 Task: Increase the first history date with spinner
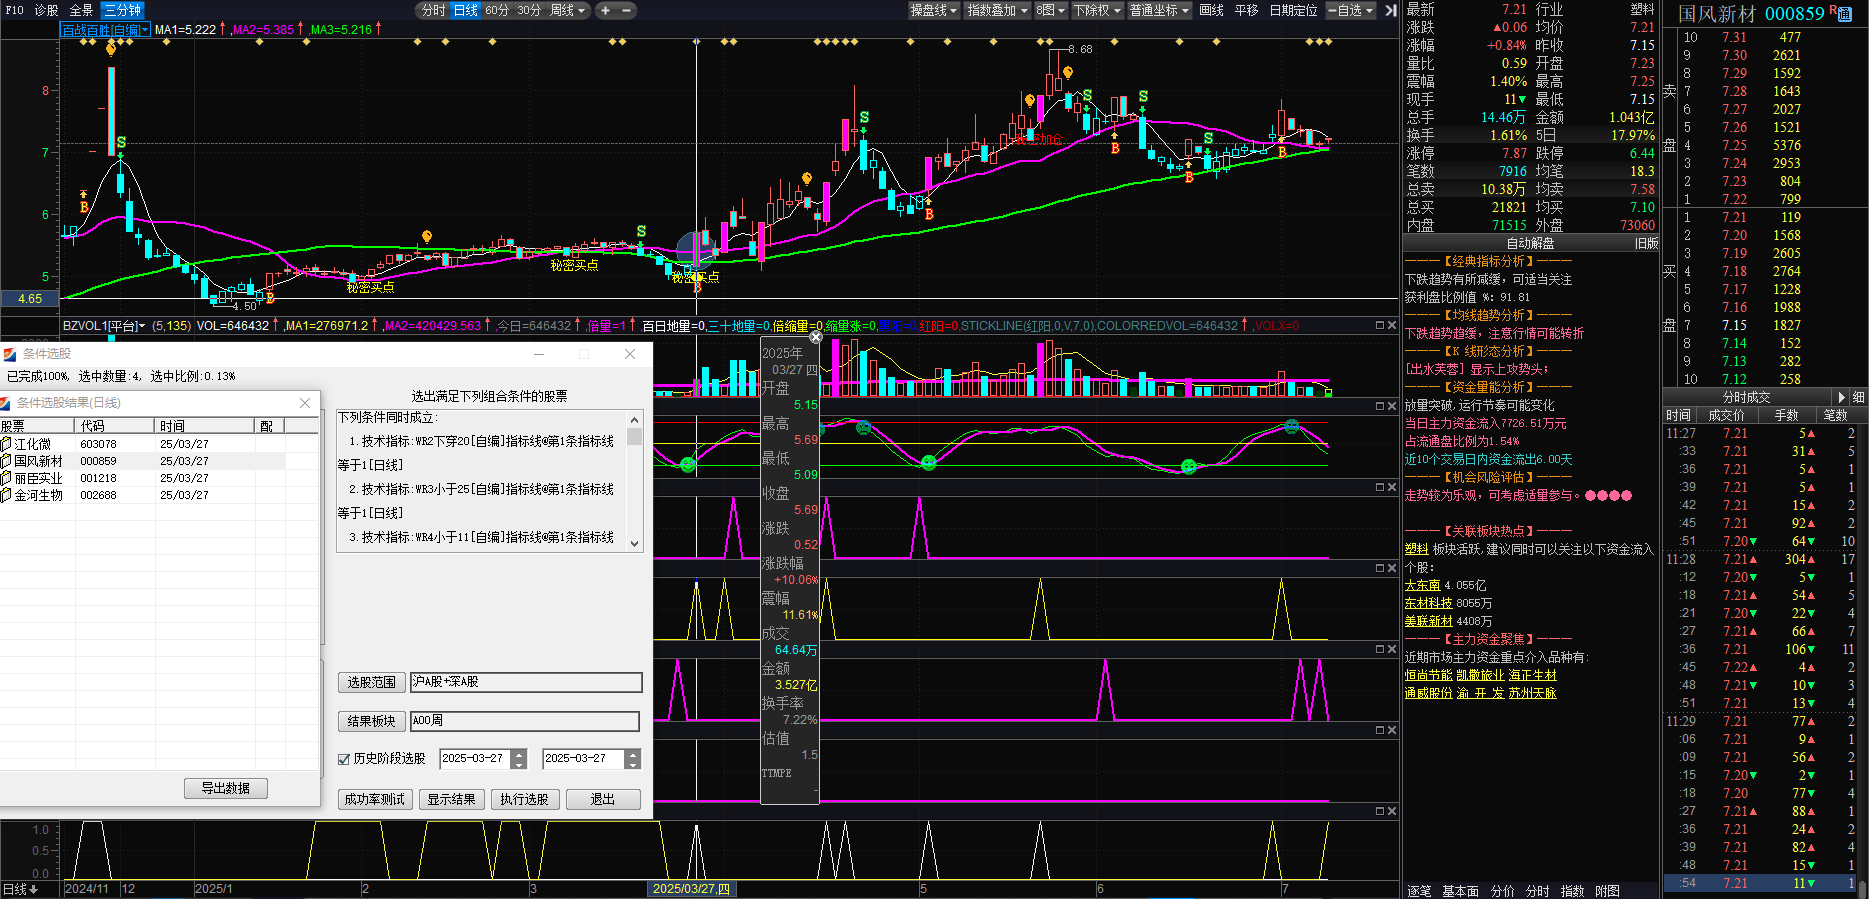click(518, 754)
